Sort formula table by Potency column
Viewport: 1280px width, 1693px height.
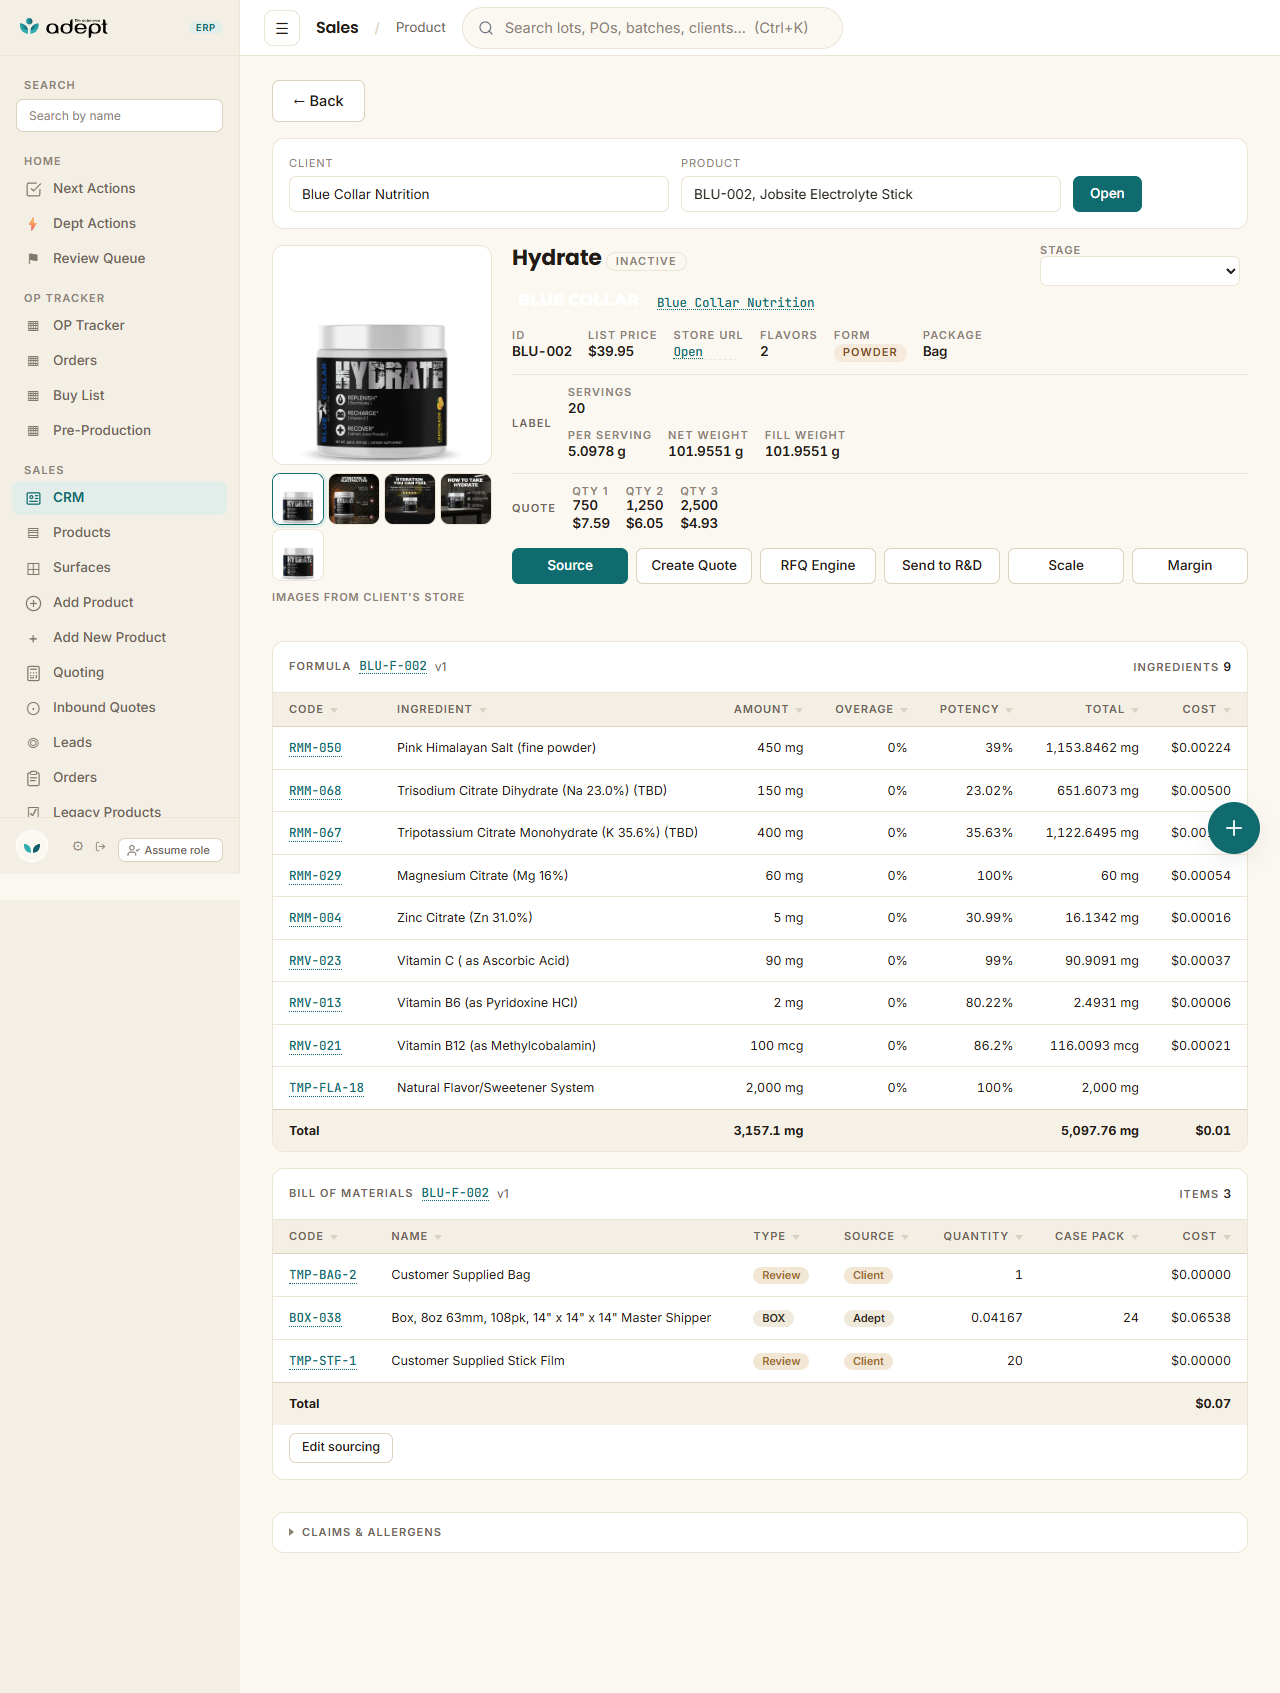[x=976, y=709]
